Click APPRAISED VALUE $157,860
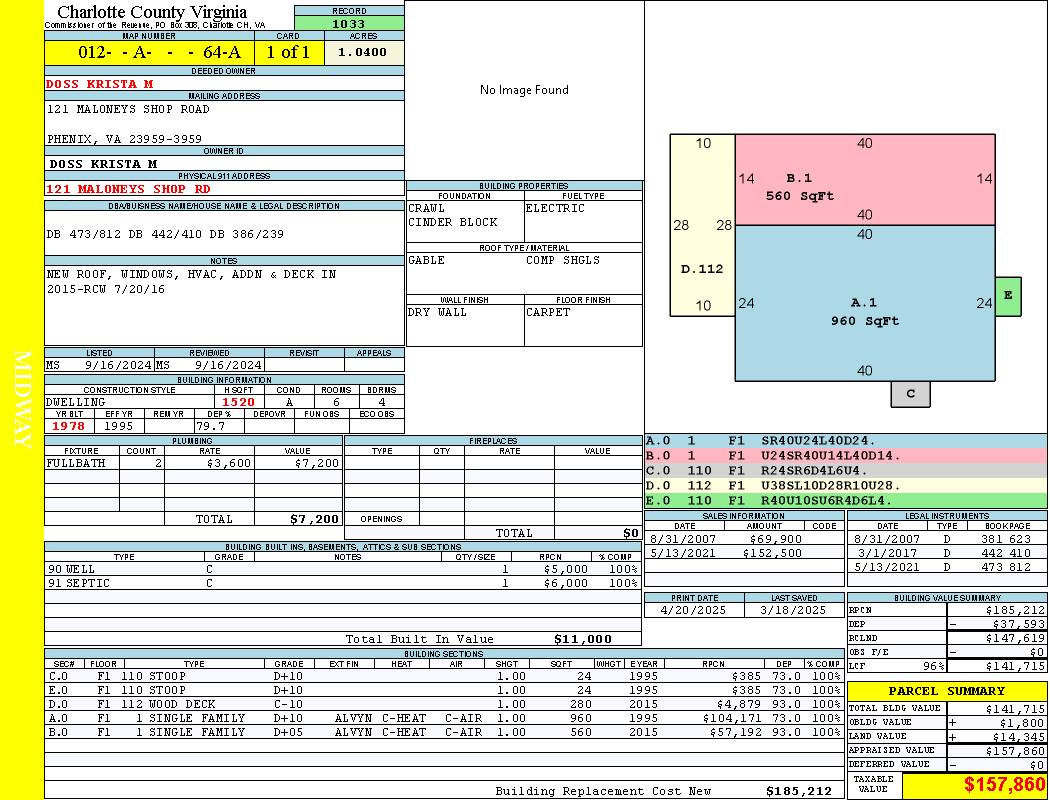Screen dimensions: 1050x800 coord(1015,751)
